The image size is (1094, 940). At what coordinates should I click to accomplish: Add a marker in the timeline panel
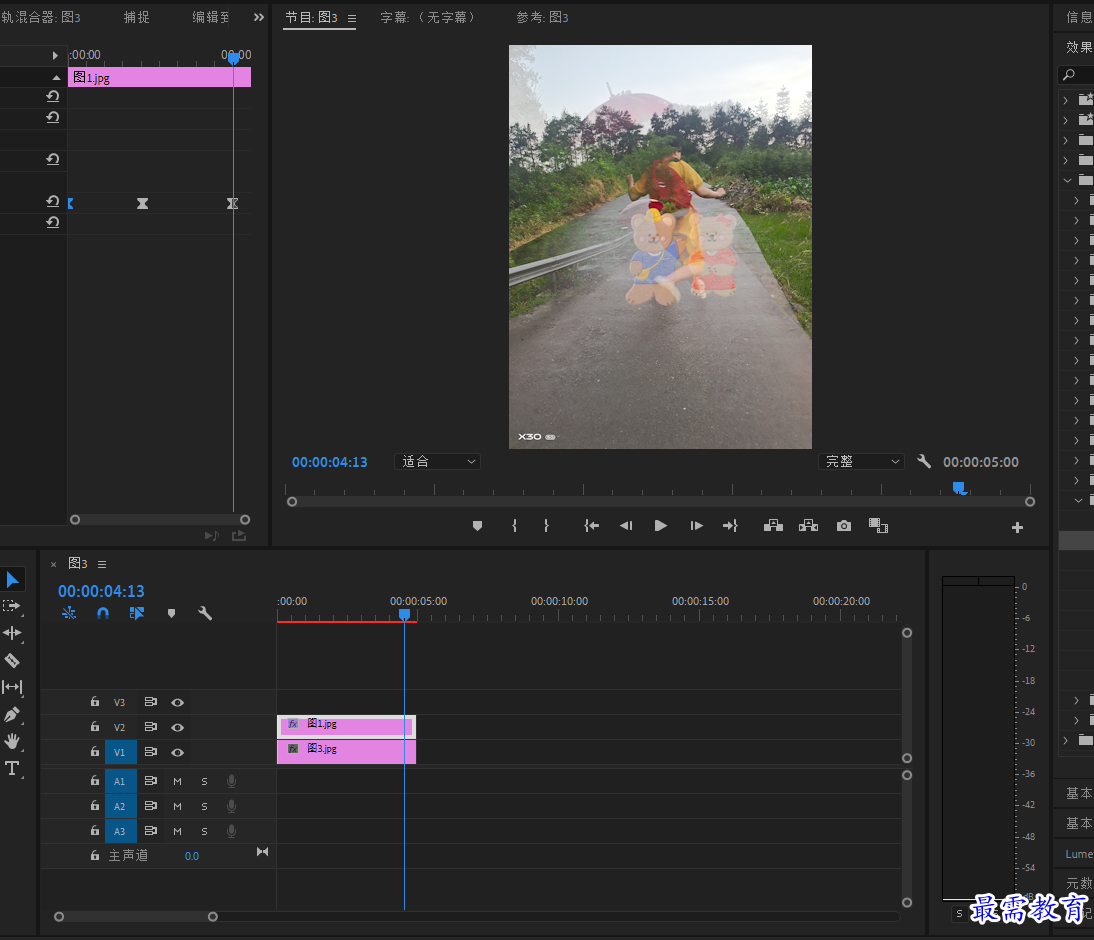(171, 613)
